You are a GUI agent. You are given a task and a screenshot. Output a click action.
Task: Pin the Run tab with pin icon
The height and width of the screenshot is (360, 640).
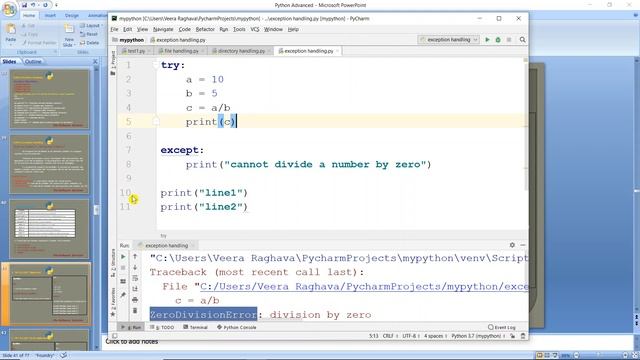[x=123, y=295]
